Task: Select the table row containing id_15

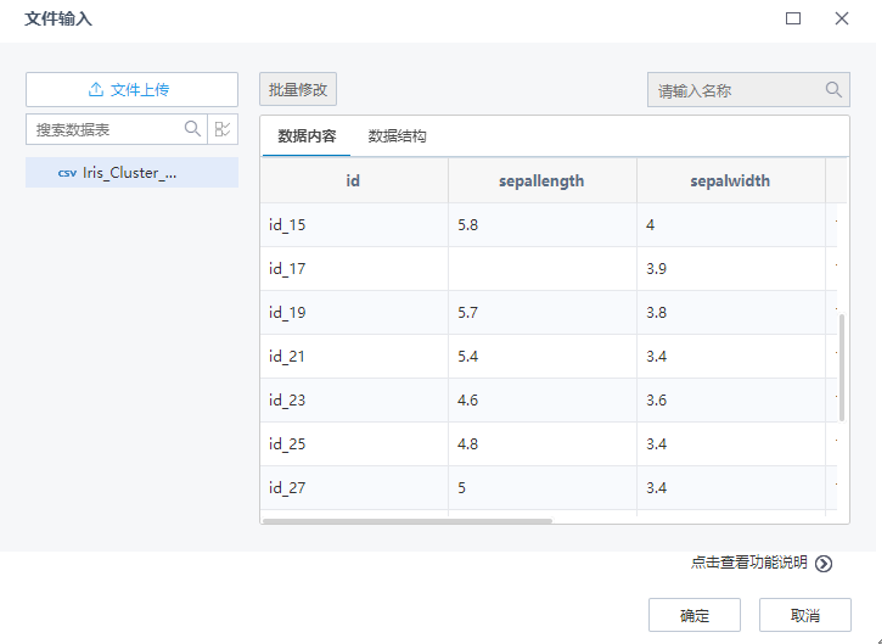Action: click(450, 226)
